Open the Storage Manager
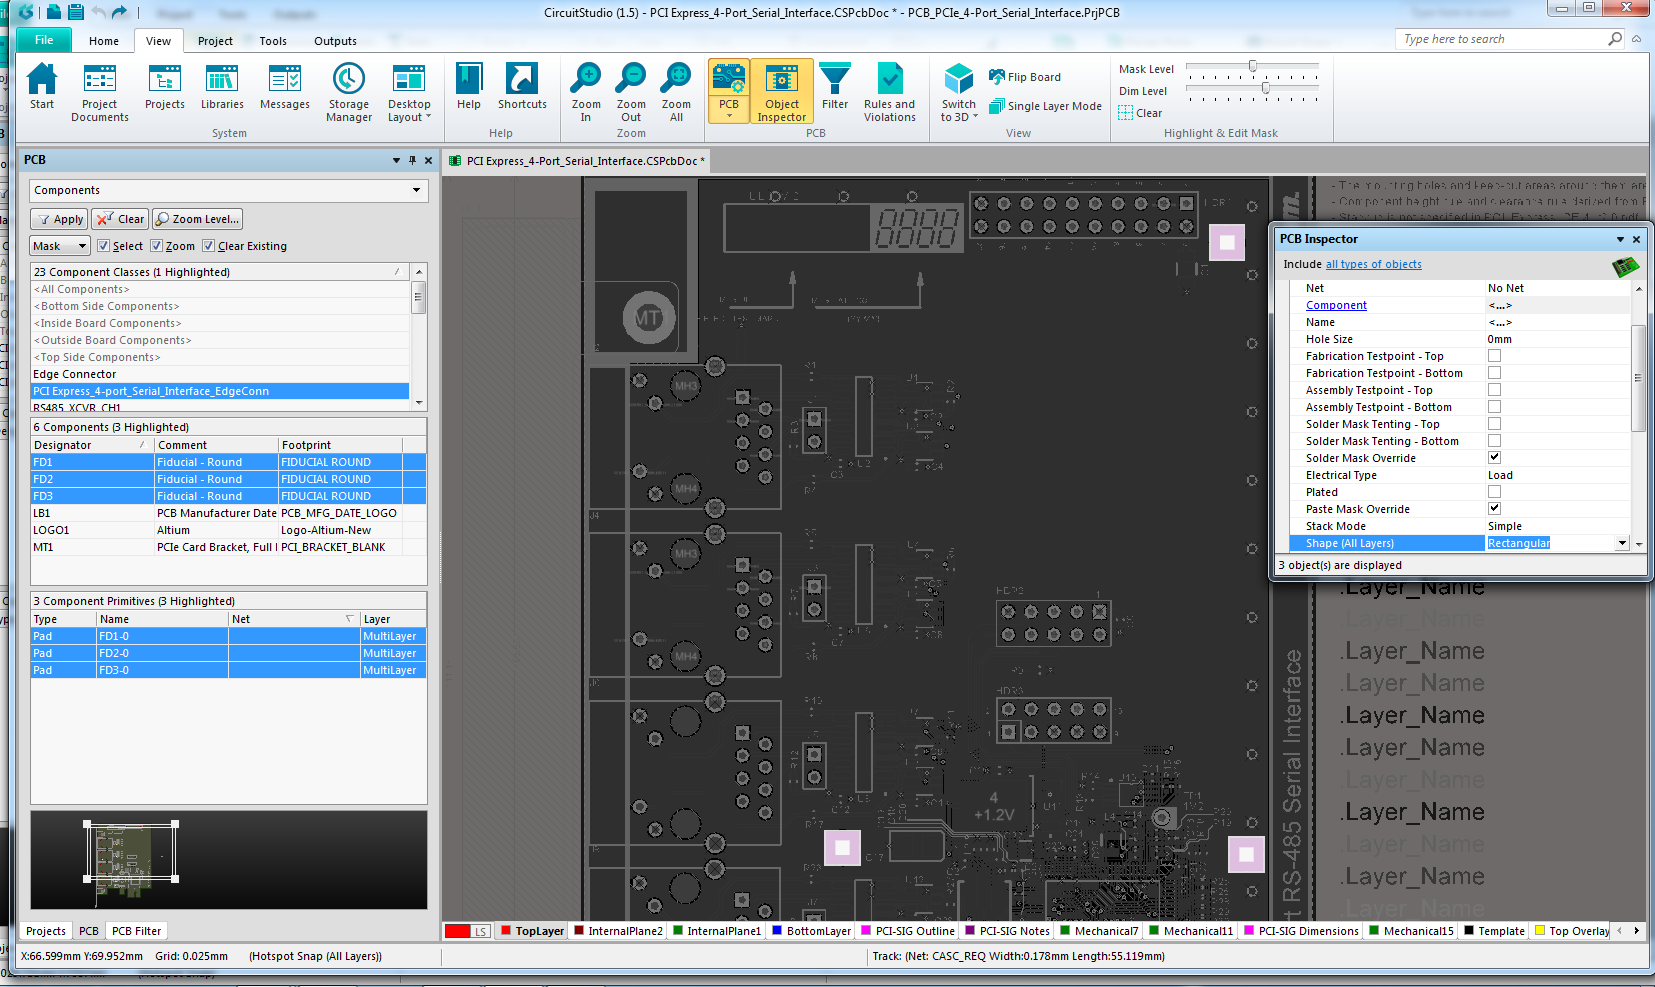This screenshot has height=987, width=1655. point(349,92)
